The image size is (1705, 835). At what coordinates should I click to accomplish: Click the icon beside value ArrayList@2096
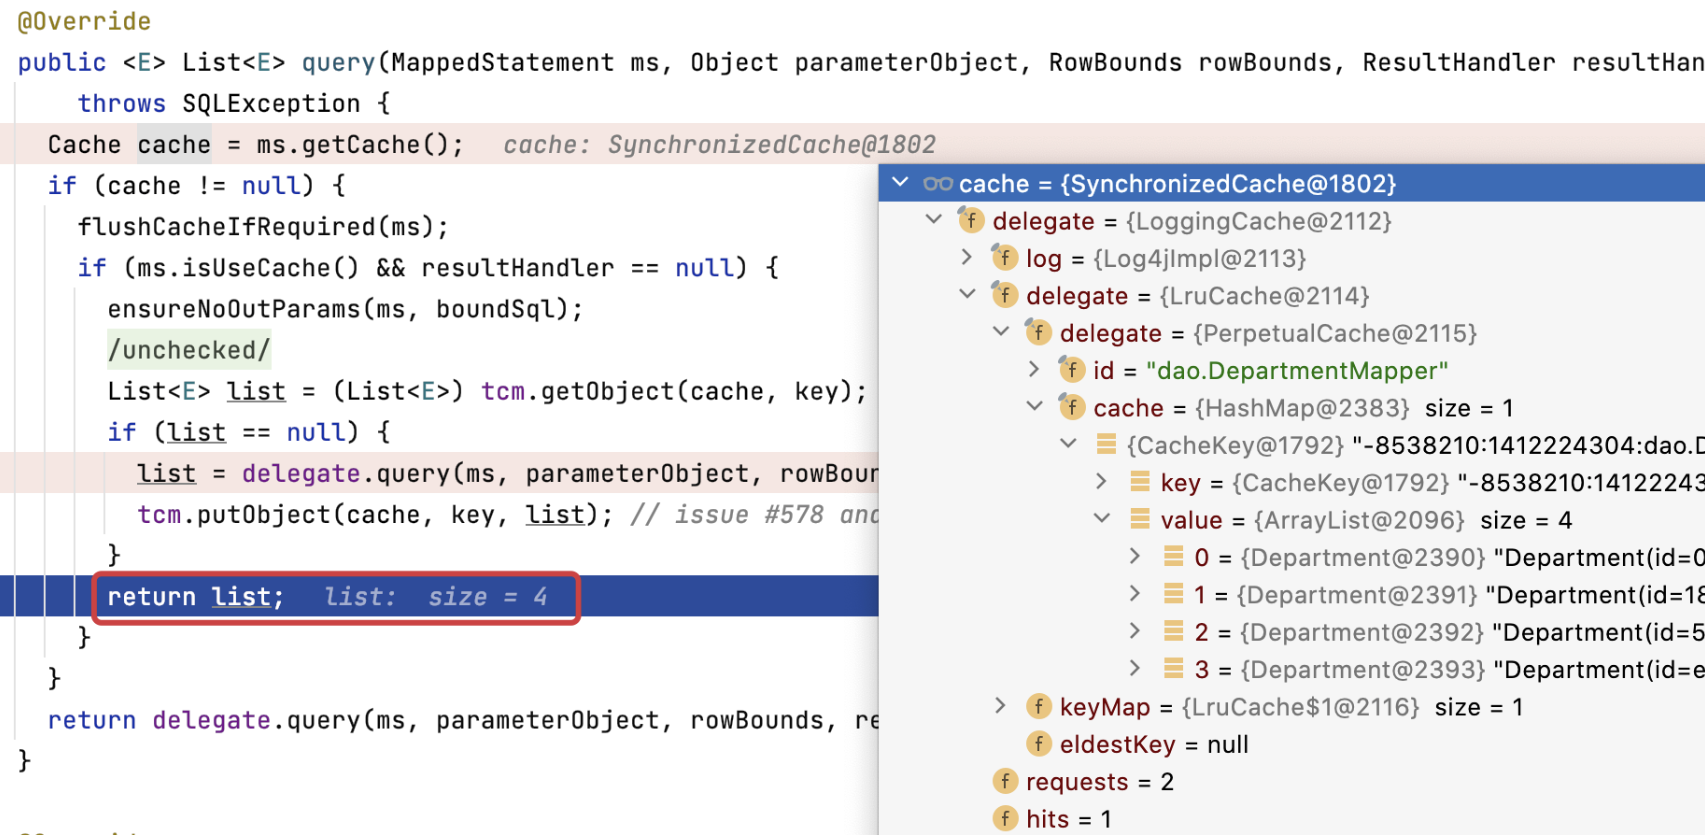pyautogui.click(x=1140, y=519)
